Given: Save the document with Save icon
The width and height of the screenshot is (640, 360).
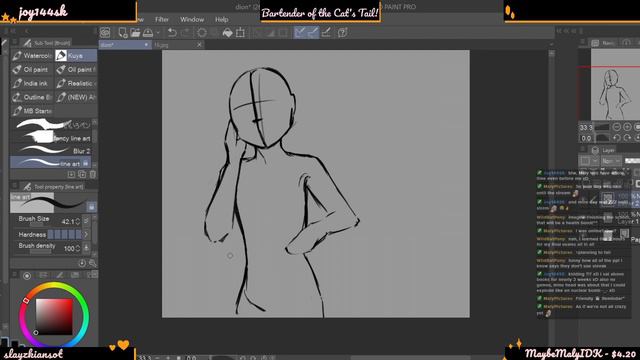Looking at the screenshot, I should 148,32.
